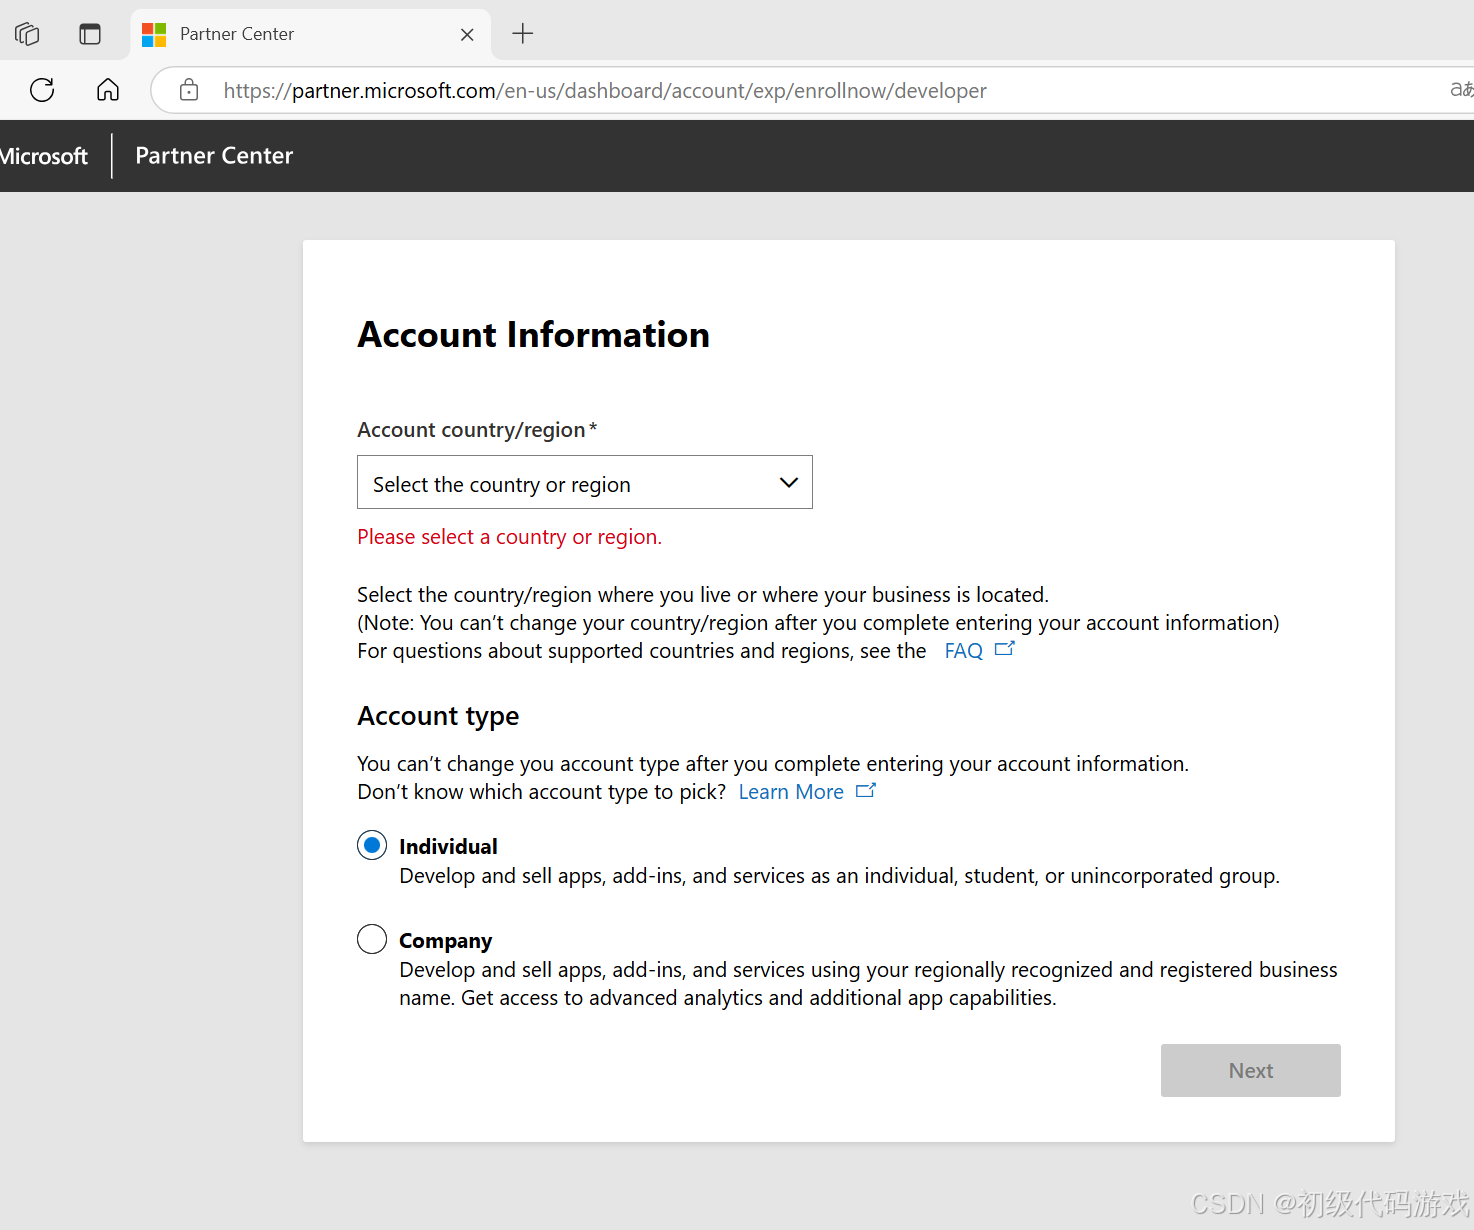1474x1230 pixels.
Task: Open a new browser tab
Action: (x=522, y=34)
